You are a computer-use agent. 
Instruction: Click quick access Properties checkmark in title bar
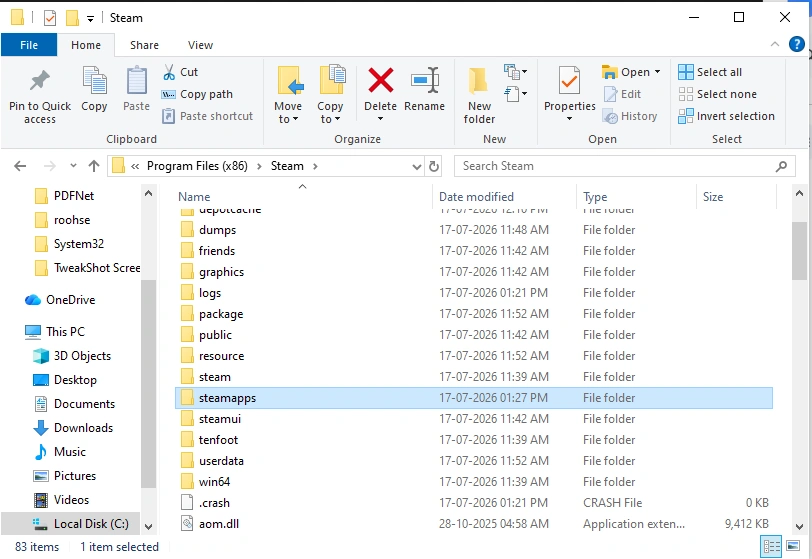tap(50, 18)
